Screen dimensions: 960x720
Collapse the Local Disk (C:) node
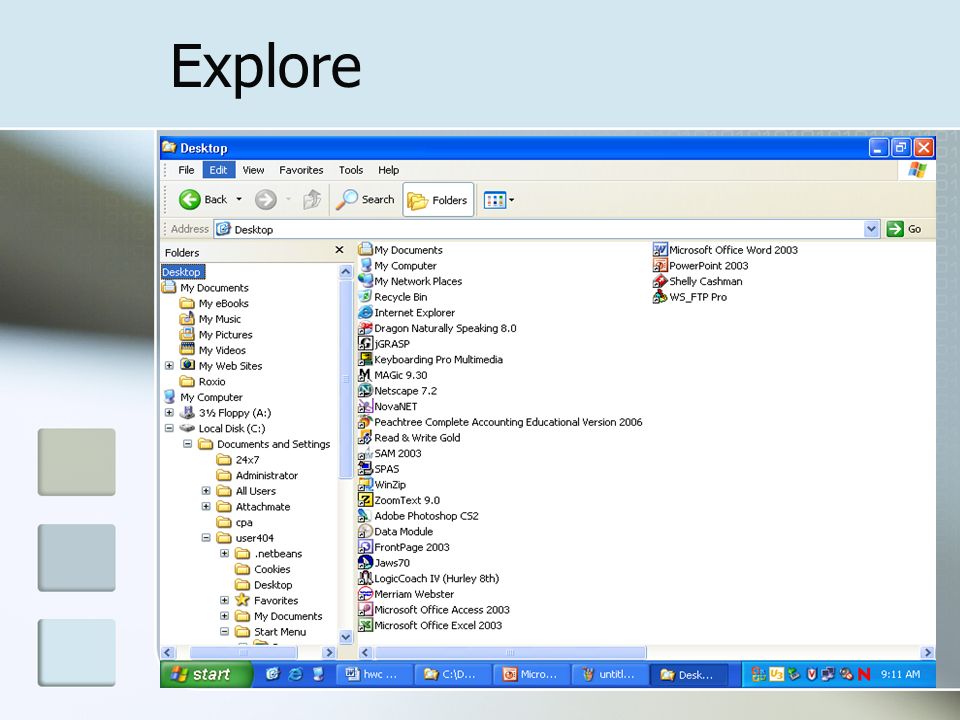(x=169, y=429)
